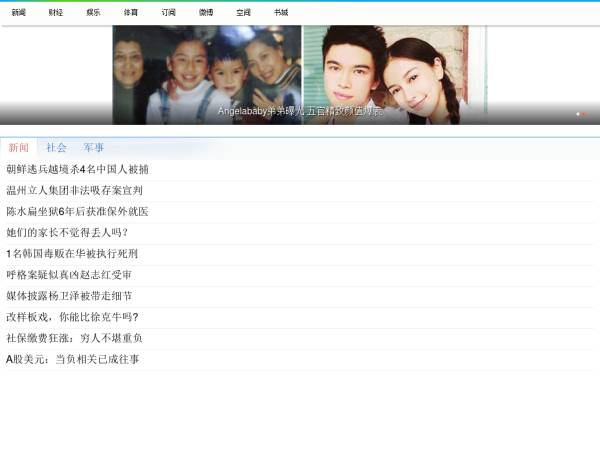Go to 财经 in the top navigation

56,13
